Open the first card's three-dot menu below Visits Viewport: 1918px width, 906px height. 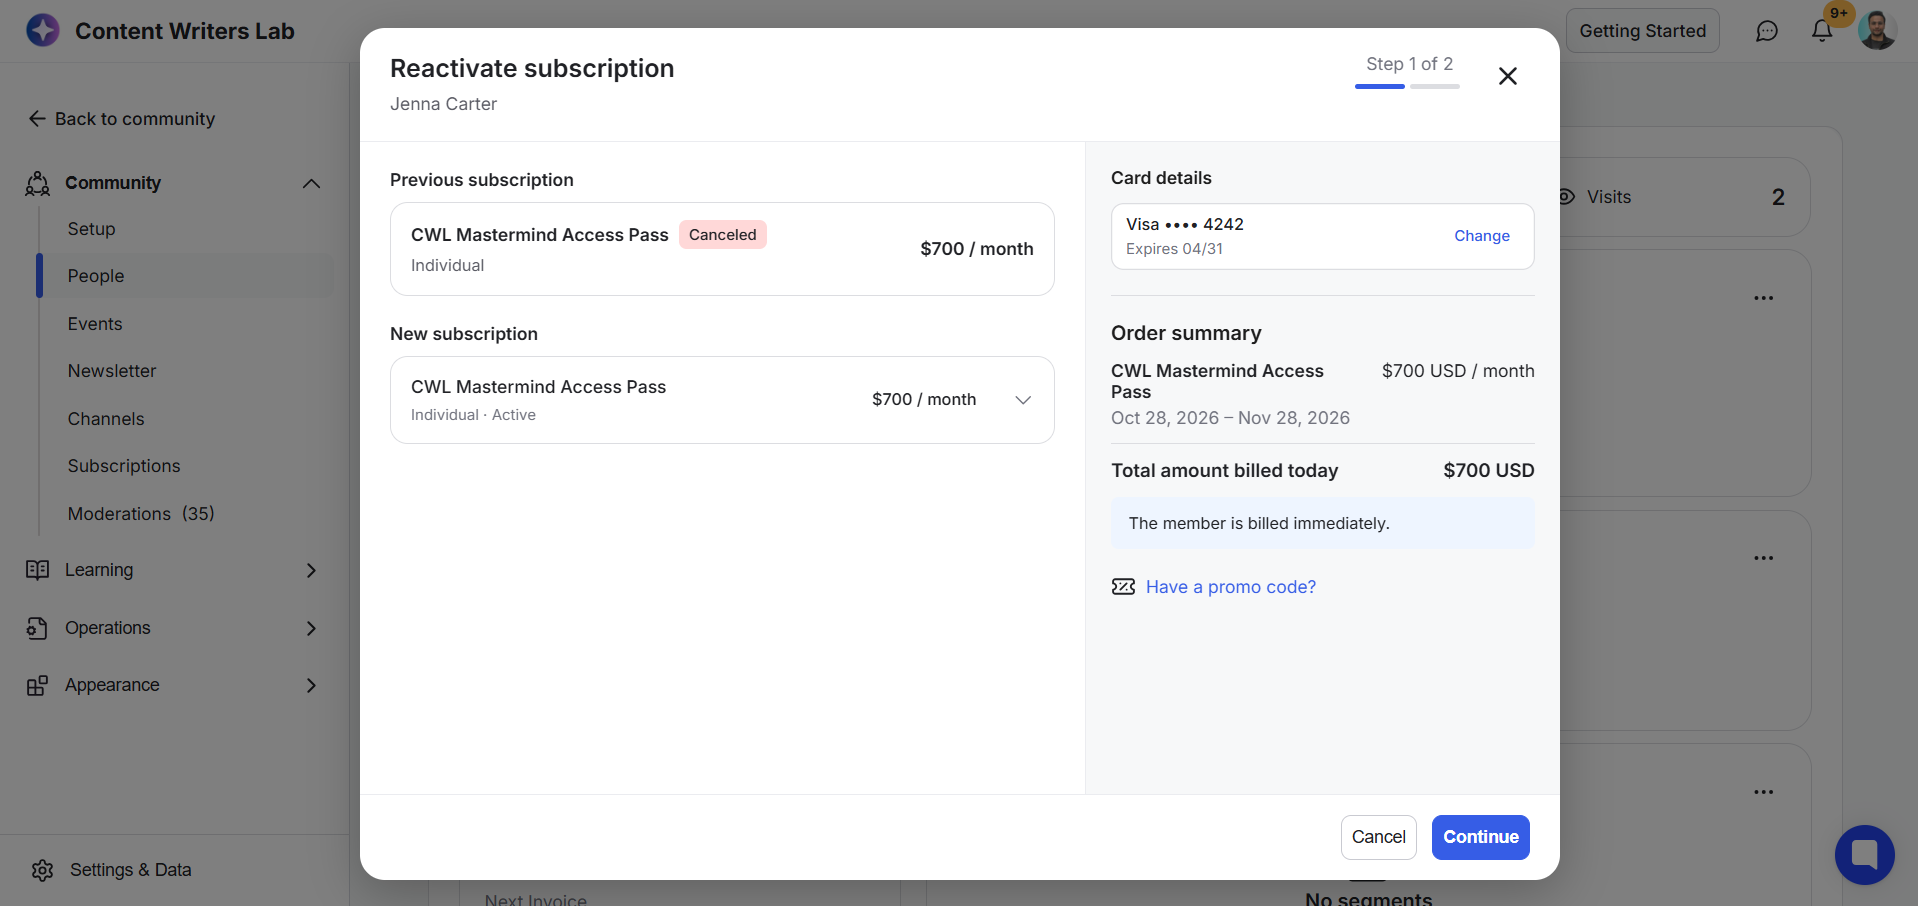(x=1763, y=298)
